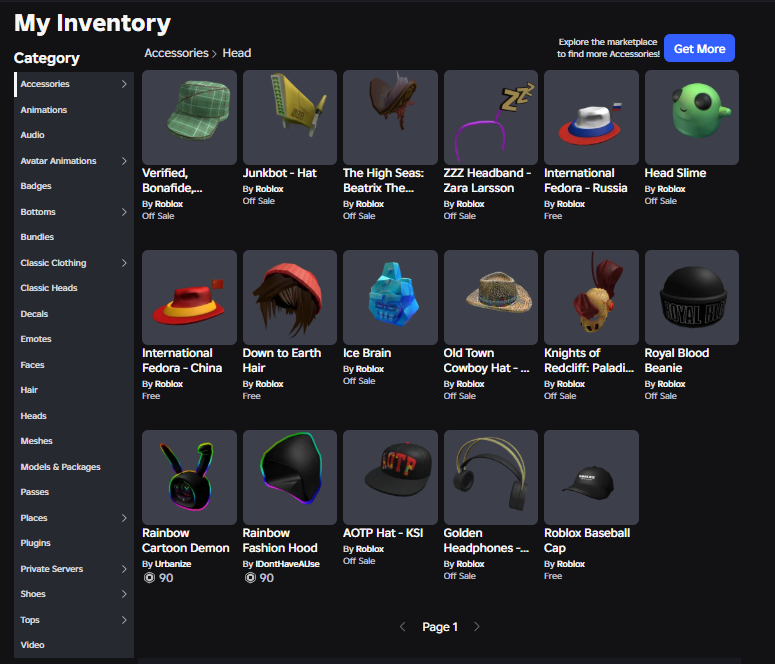Image resolution: width=775 pixels, height=664 pixels.
Task: Open the Rainbow Cartoon Demon image
Action: [x=189, y=477]
